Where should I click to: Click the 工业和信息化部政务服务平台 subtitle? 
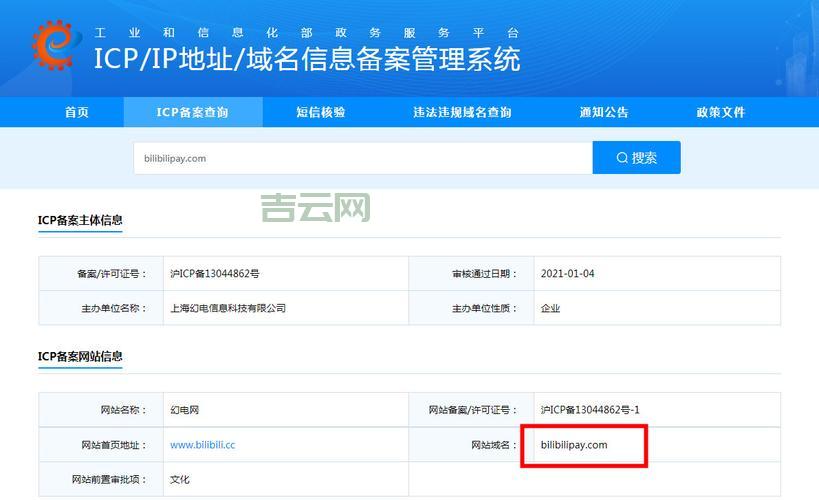click(307, 33)
